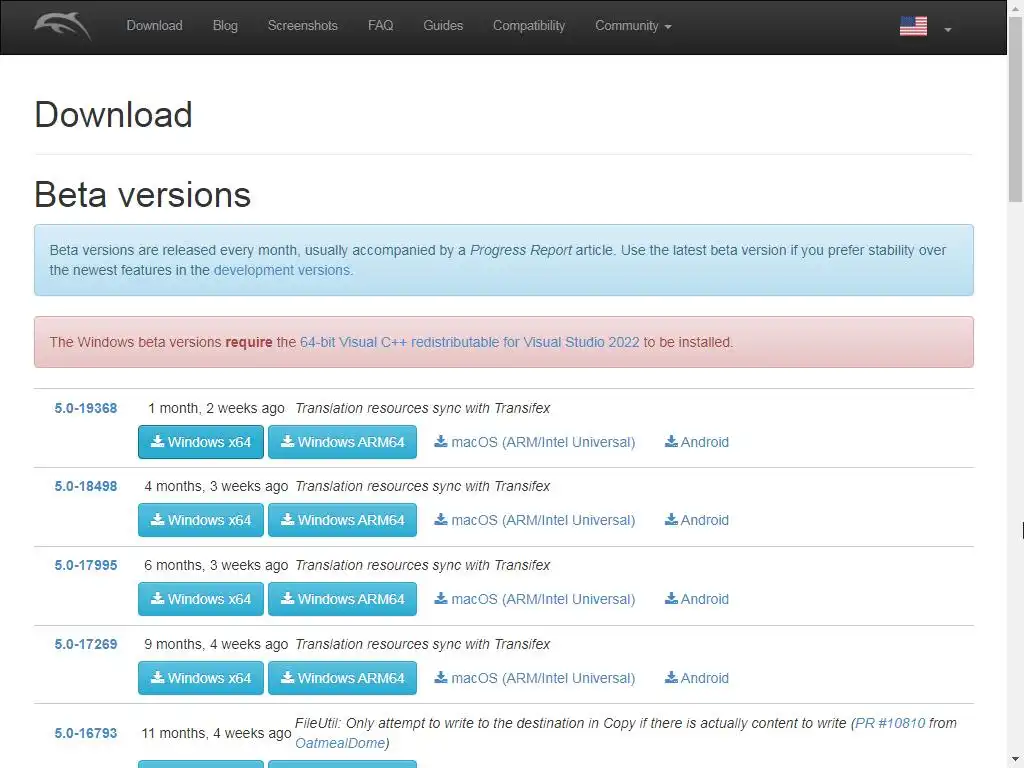Viewport: 1024px width, 768px height.
Task: Click the "11 months, 4 weeks ago" text
Action: point(216,733)
